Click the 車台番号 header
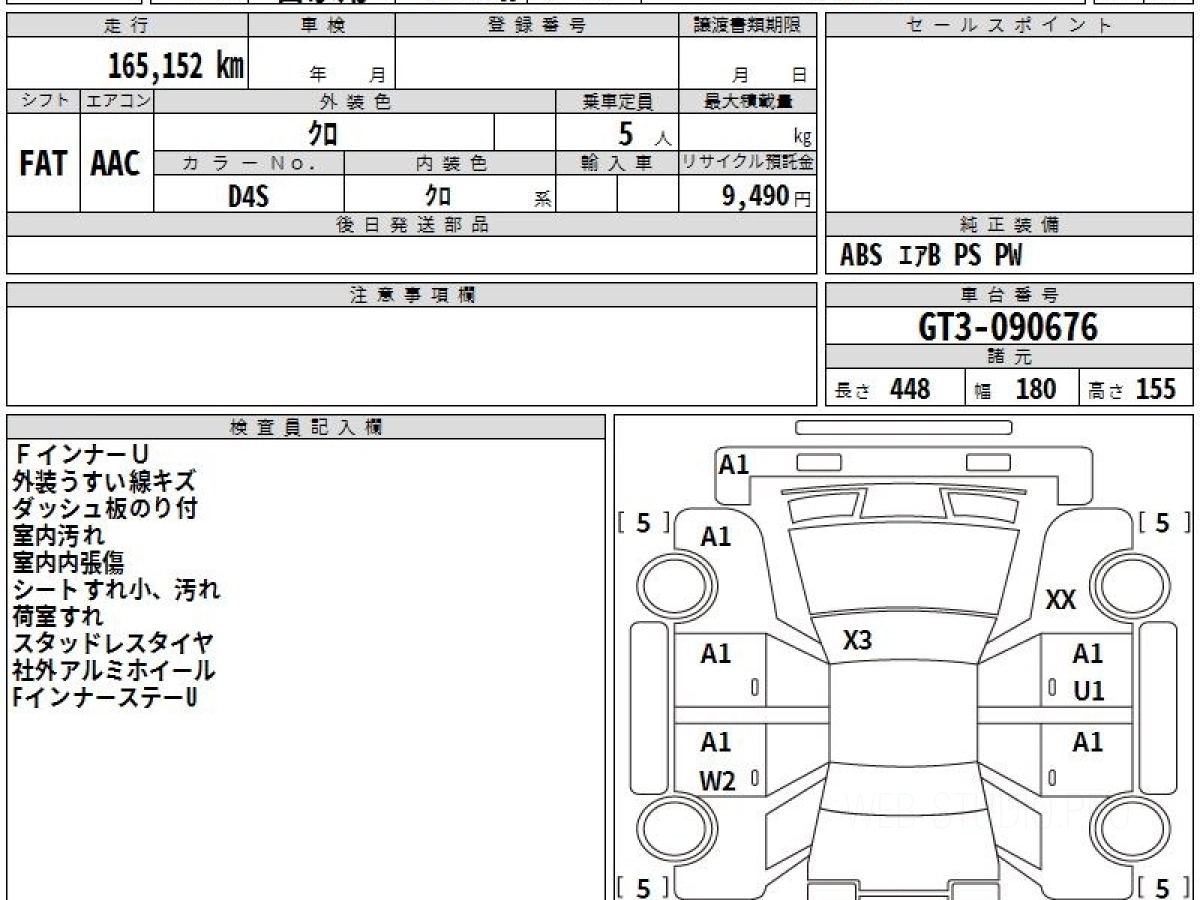Viewport: 1200px width, 900px height. point(1009,295)
